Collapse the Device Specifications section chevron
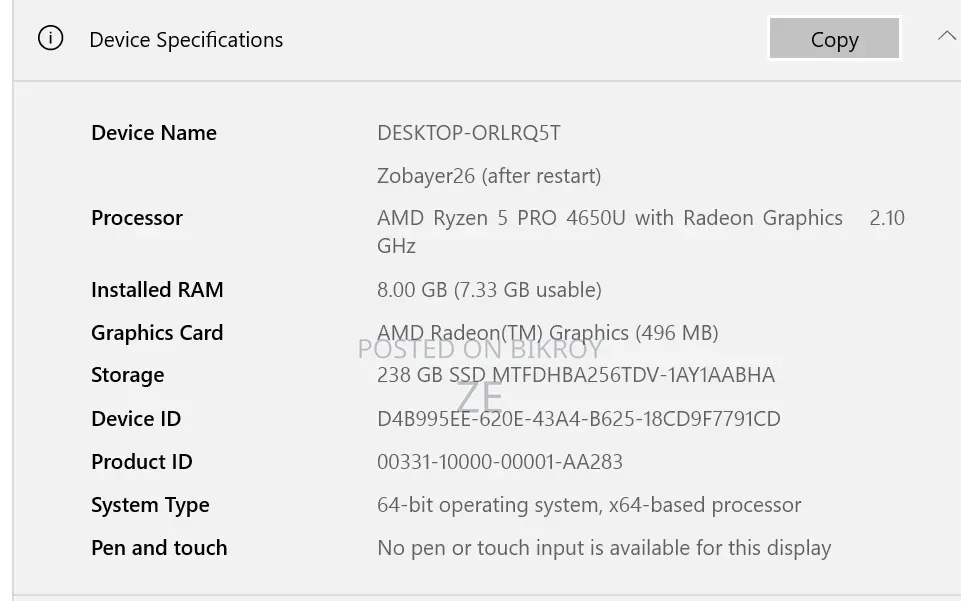The image size is (961, 601). tap(947, 36)
